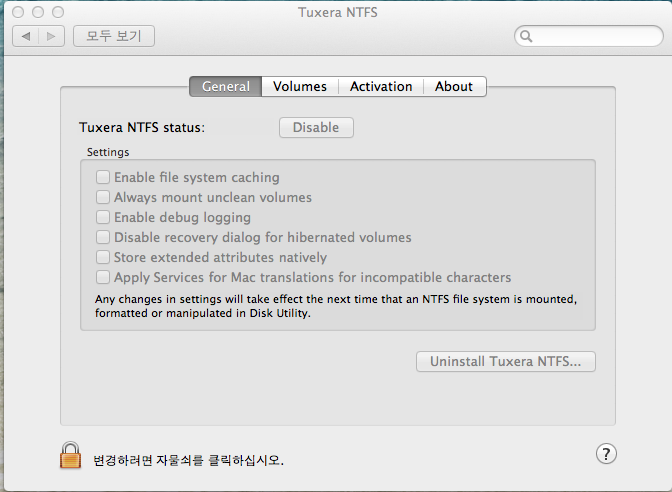Open help with the question mark button
The height and width of the screenshot is (492, 672).
(606, 454)
